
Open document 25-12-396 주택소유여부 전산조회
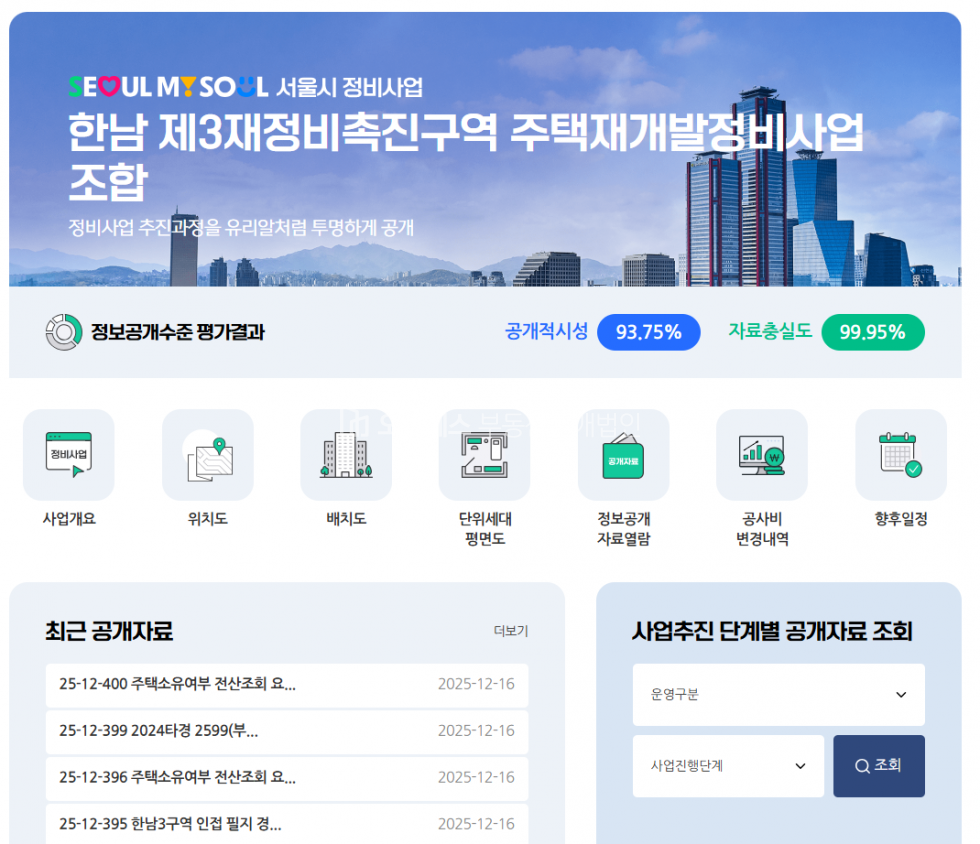tap(287, 778)
